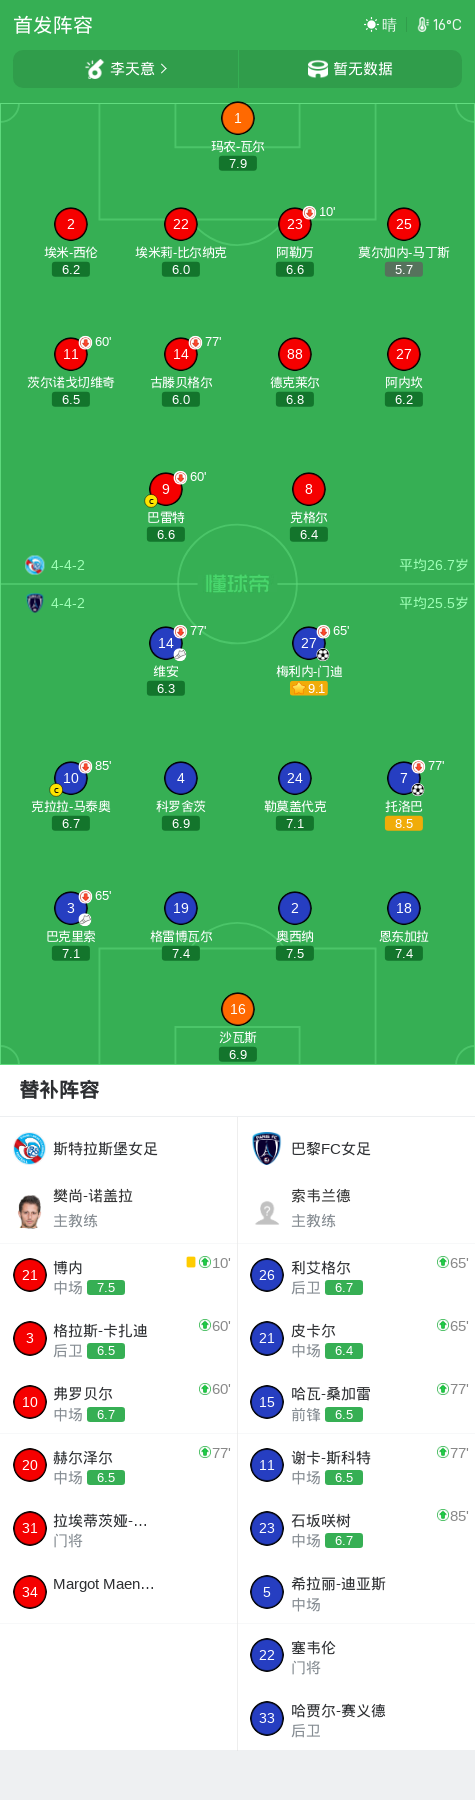Open the Strasbourg women's team crest icon
This screenshot has width=475, height=1800.
[29, 1148]
